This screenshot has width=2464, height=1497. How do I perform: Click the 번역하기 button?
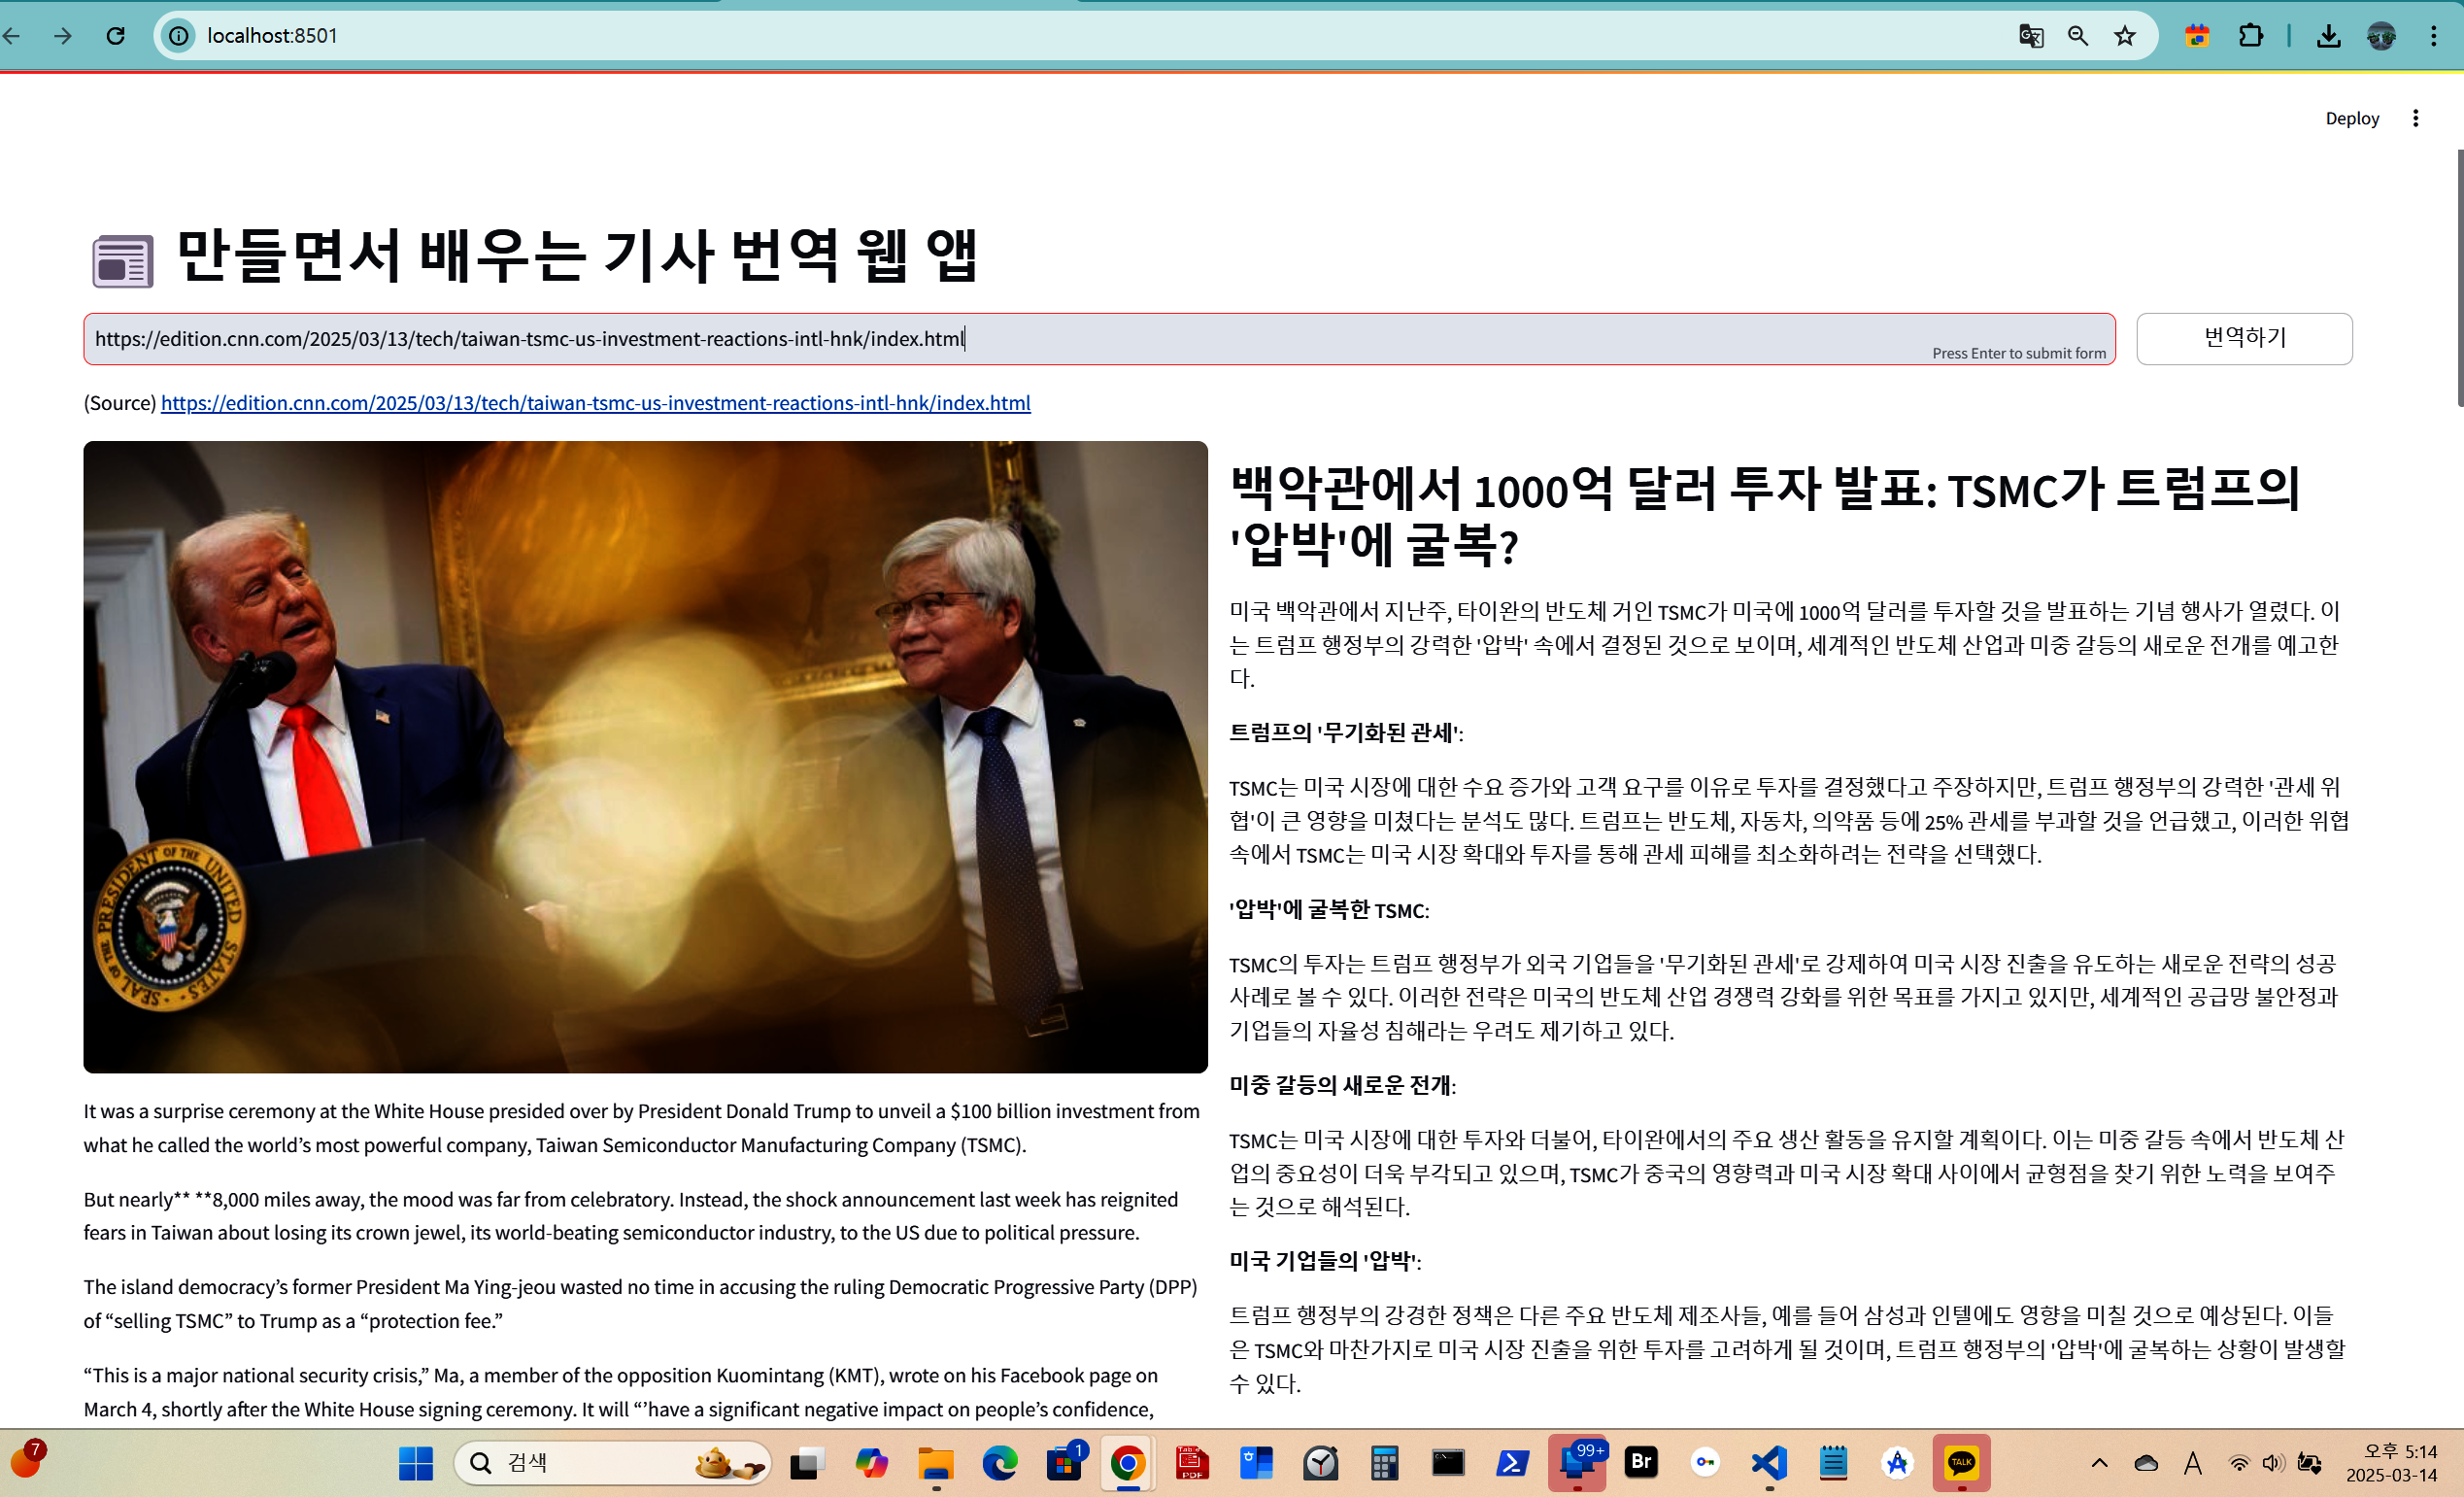point(2244,338)
